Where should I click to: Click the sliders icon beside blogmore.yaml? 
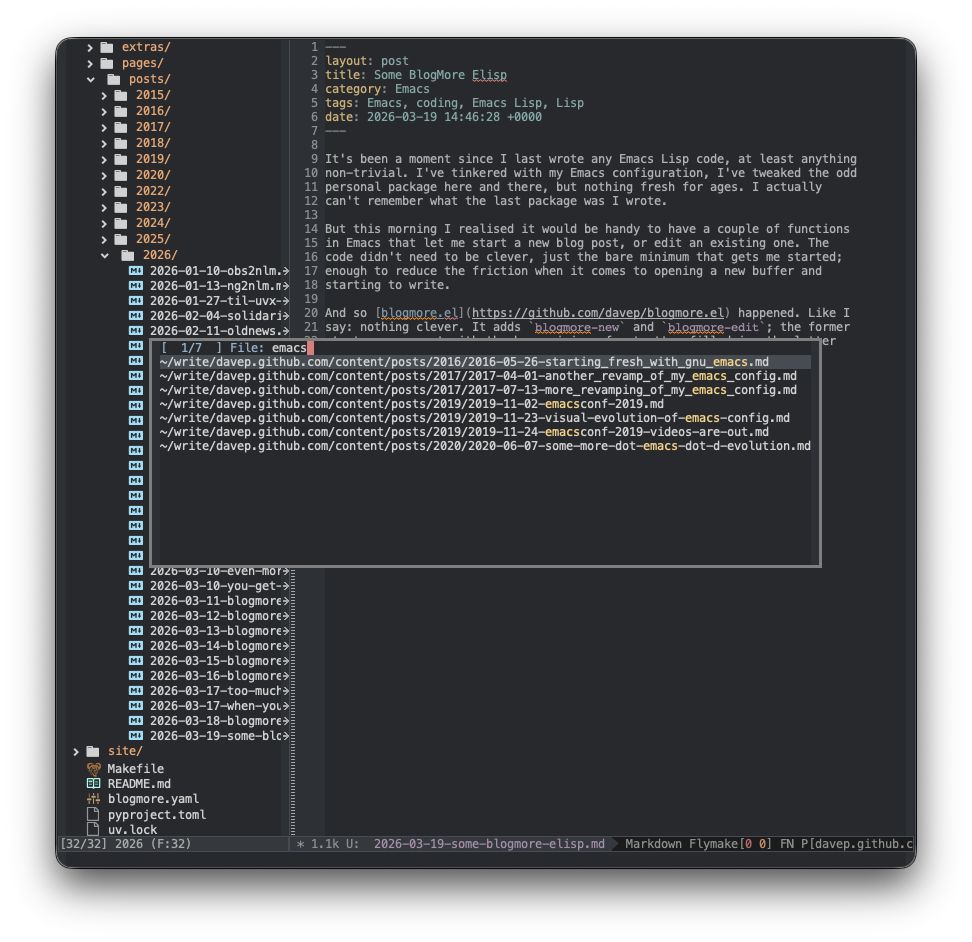[x=94, y=798]
